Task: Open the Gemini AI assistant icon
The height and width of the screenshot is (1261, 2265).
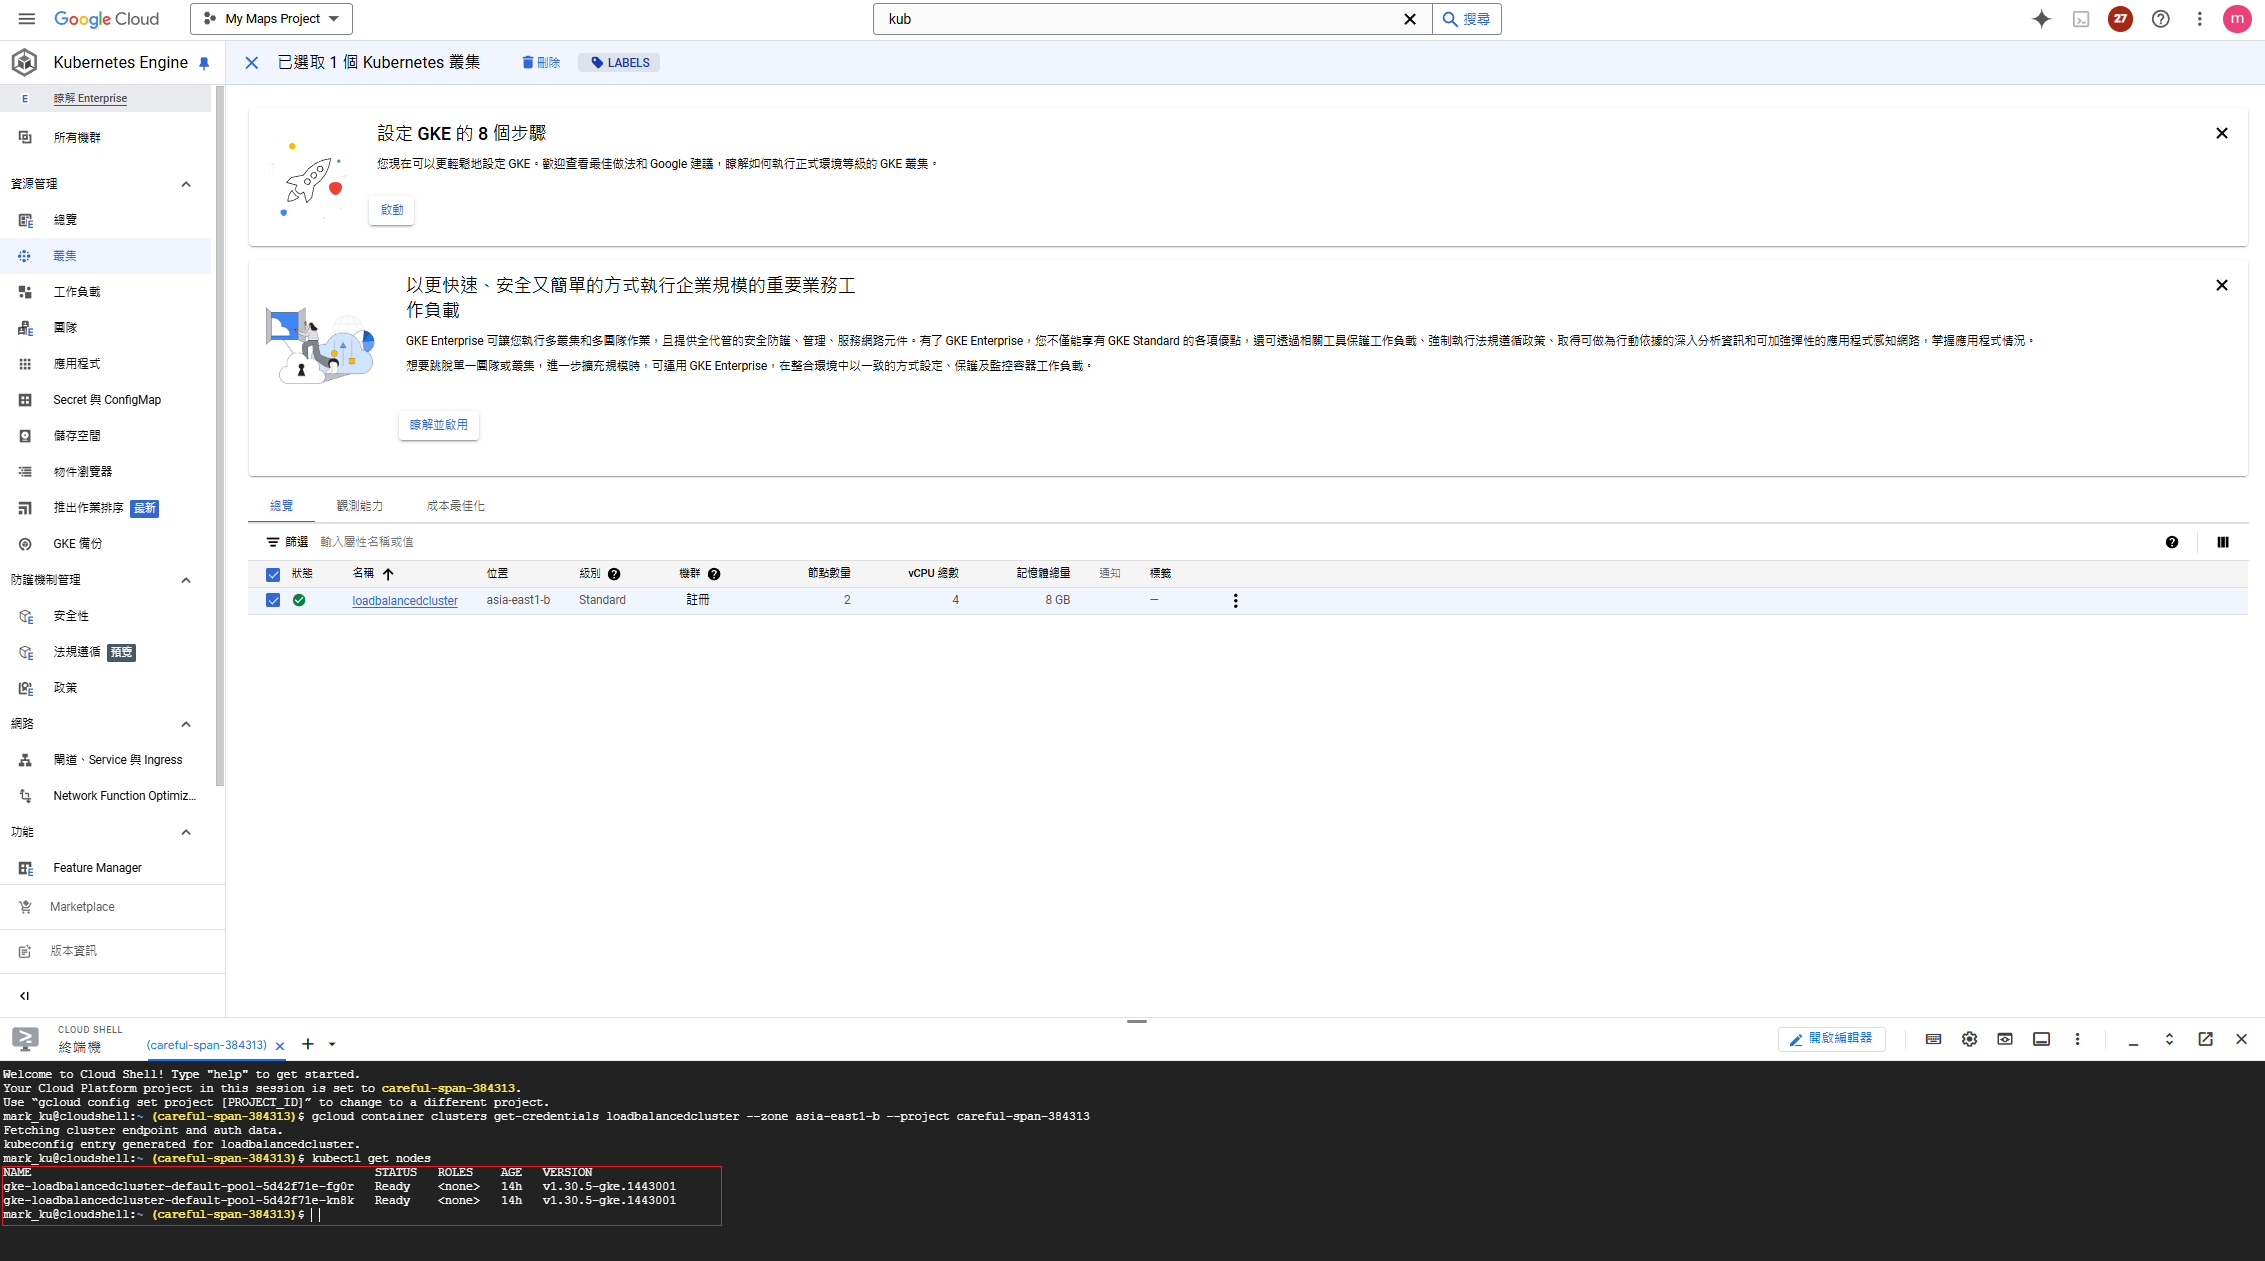Action: (x=2042, y=19)
